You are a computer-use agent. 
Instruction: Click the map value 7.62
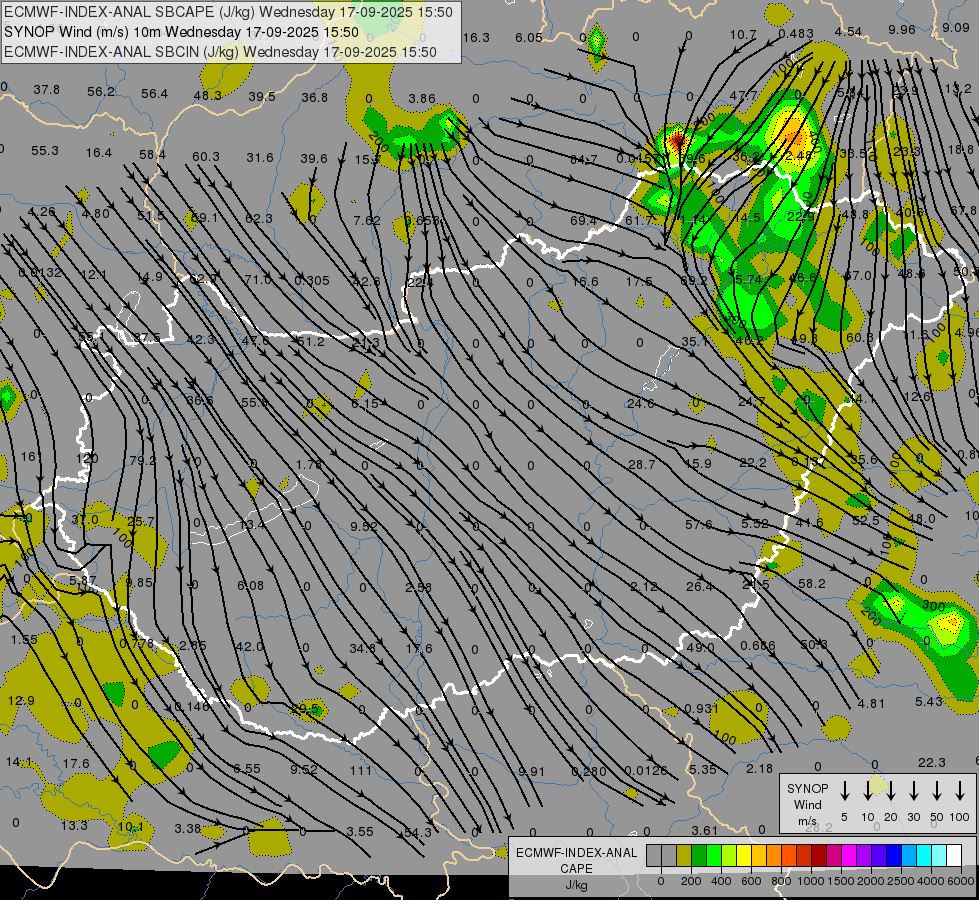pos(367,220)
